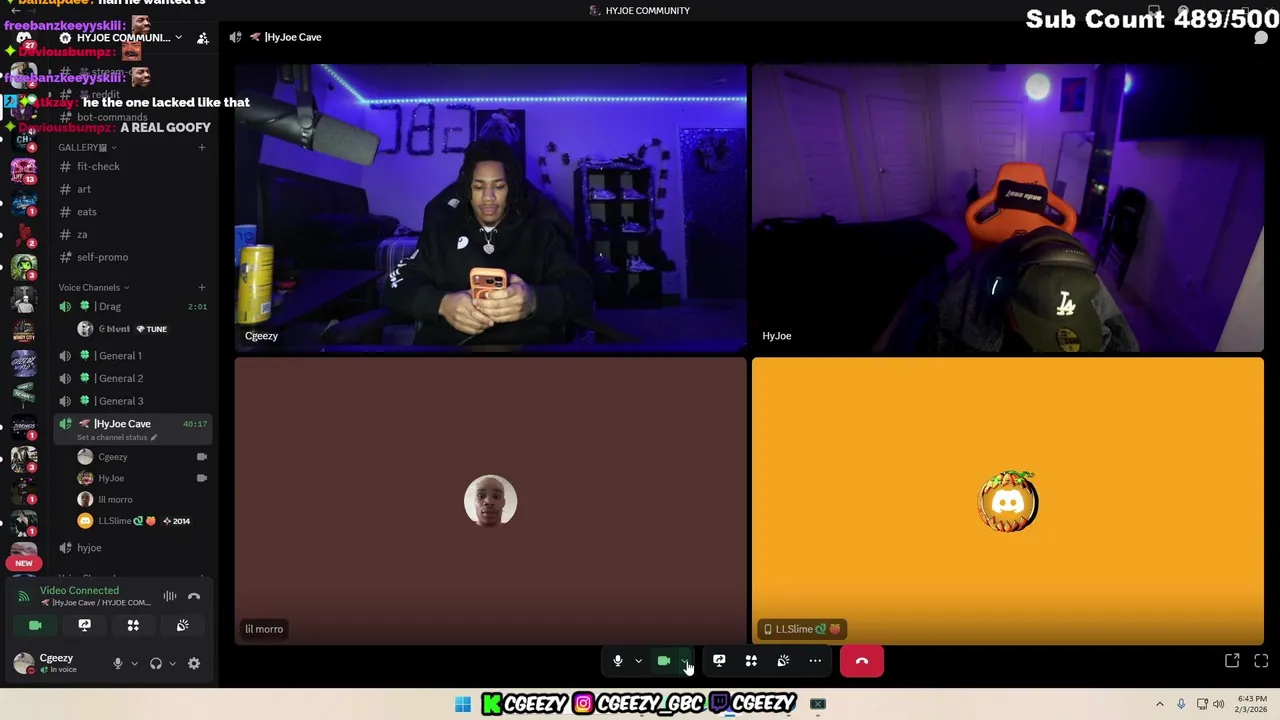1280x720 pixels.
Task: Join the General 3 voice channel
Action: click(x=132, y=401)
